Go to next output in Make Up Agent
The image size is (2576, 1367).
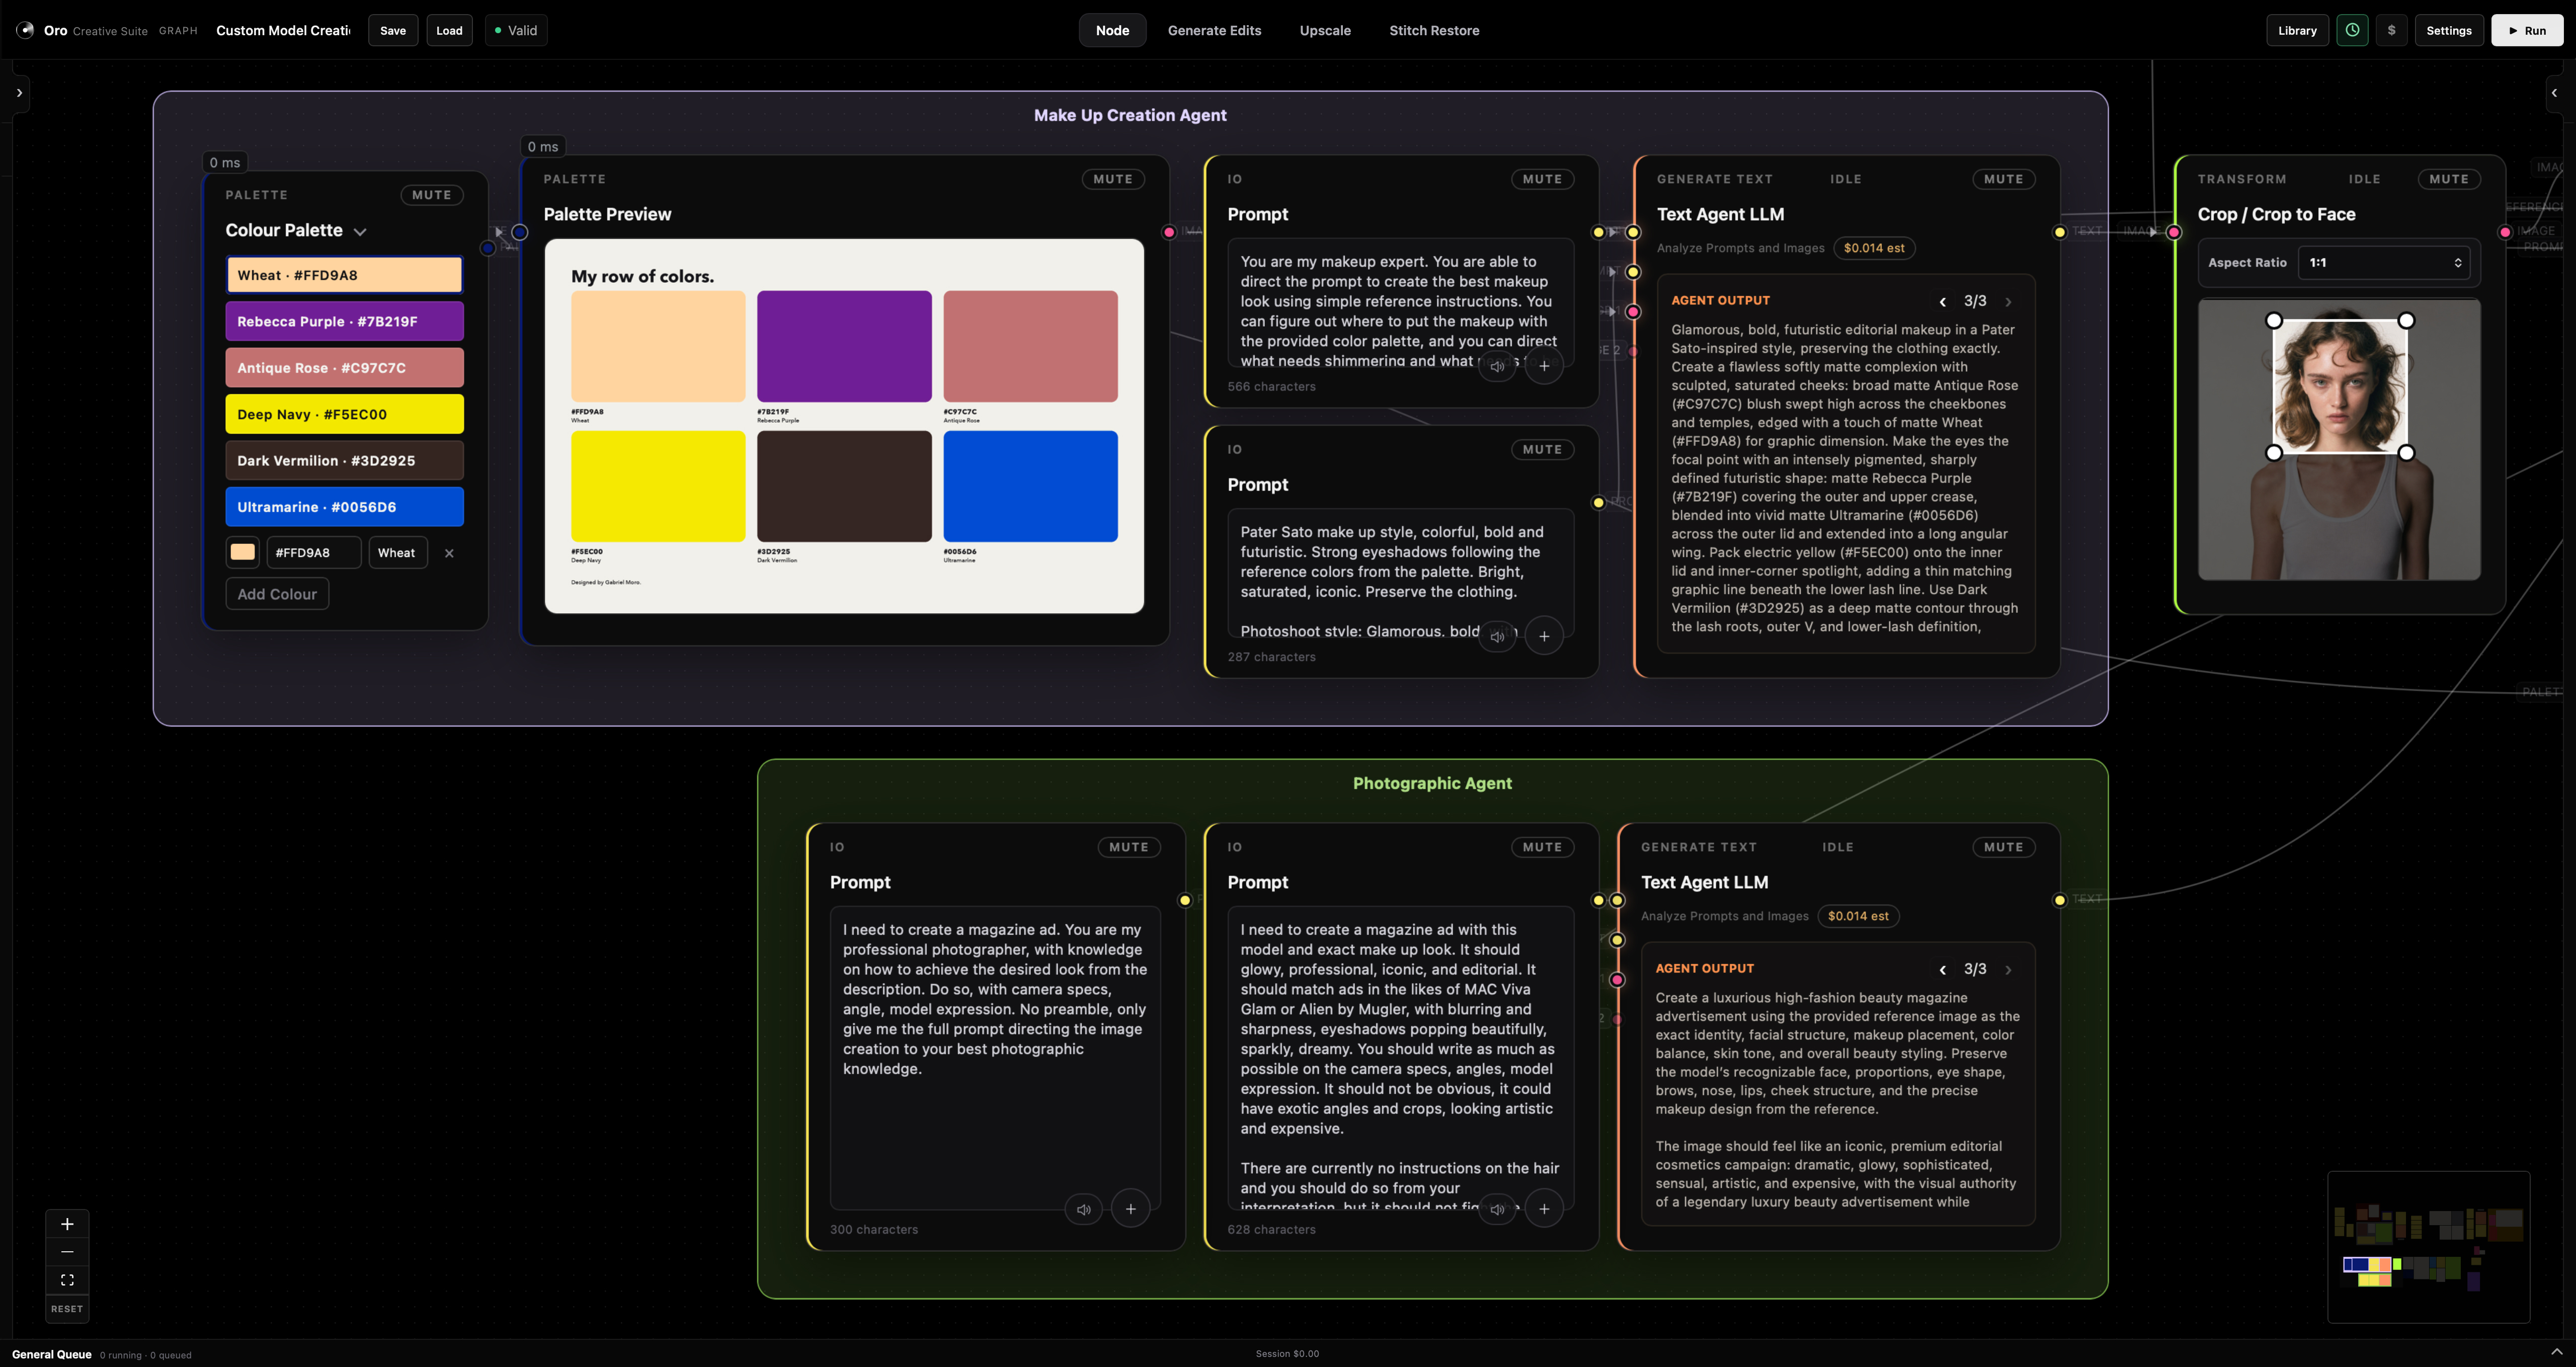(x=2008, y=301)
